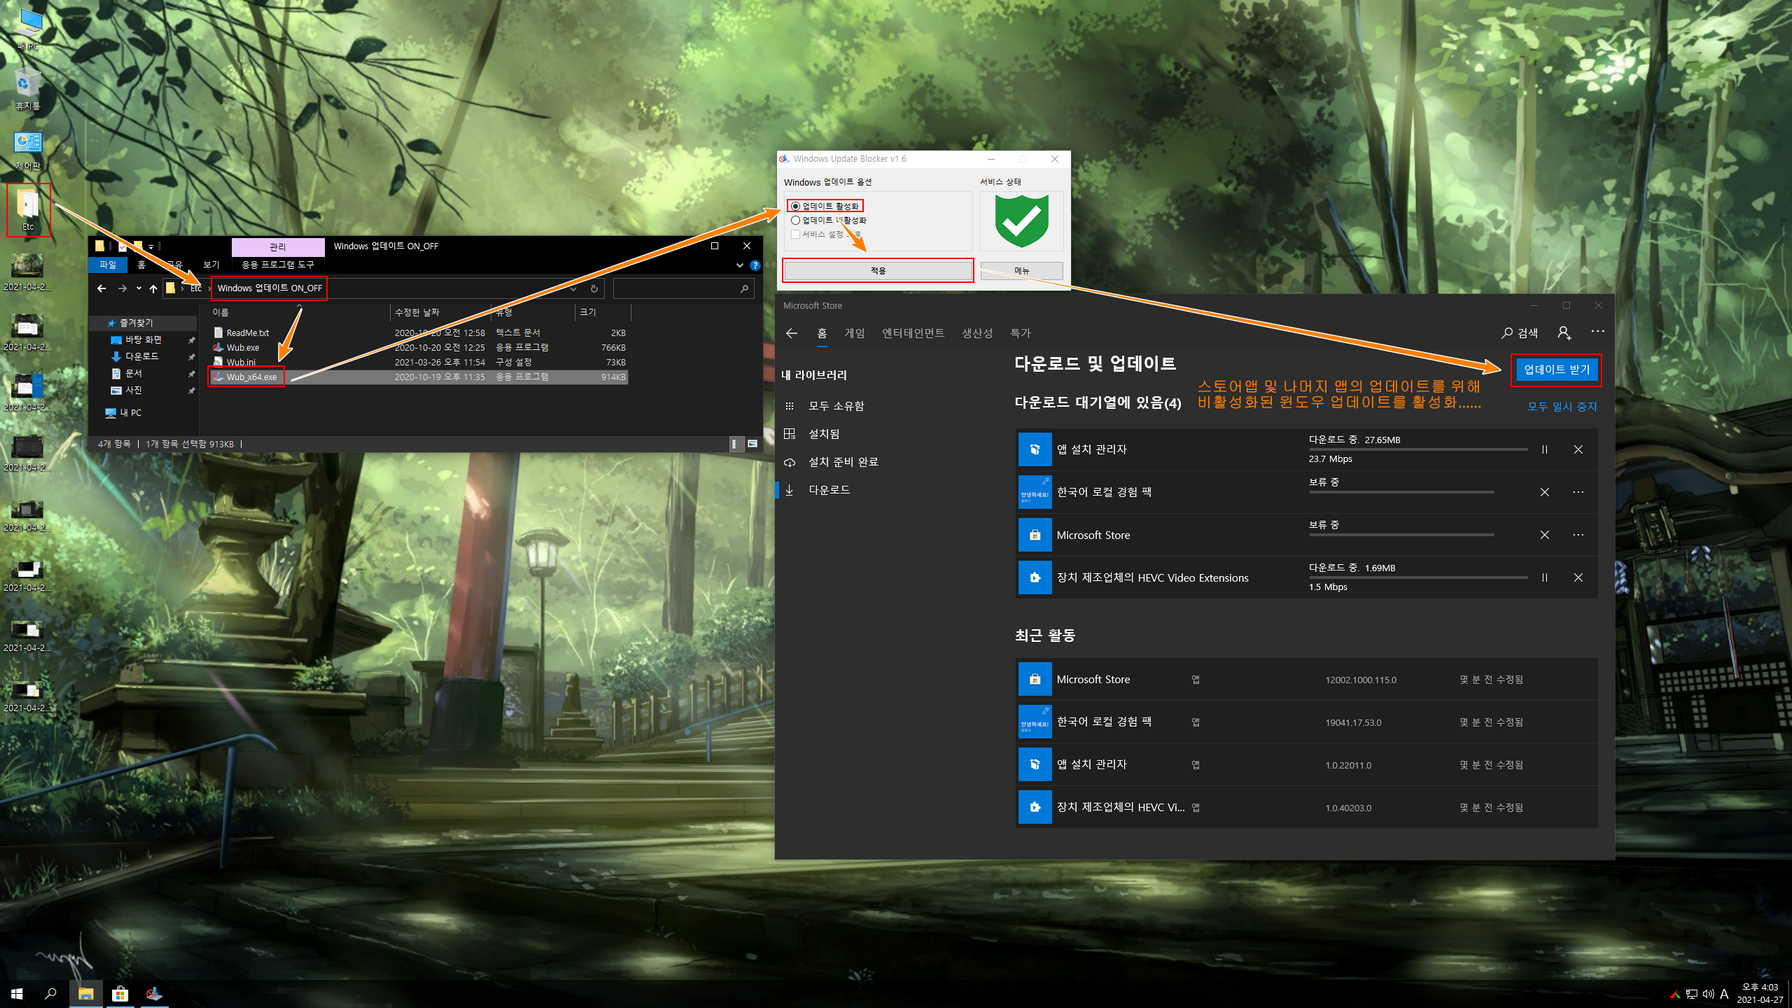The image size is (1792, 1008).
Task: Open recent locations dropdown in Explorer
Action: coord(138,288)
